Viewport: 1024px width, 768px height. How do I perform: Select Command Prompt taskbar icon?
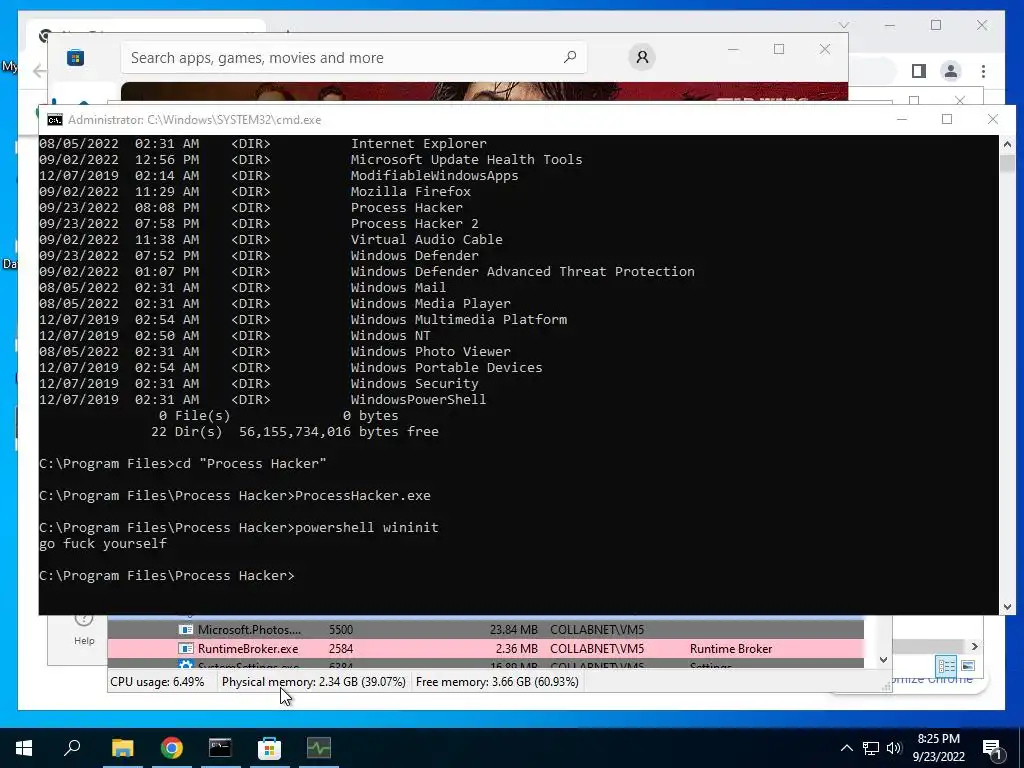[220, 747]
